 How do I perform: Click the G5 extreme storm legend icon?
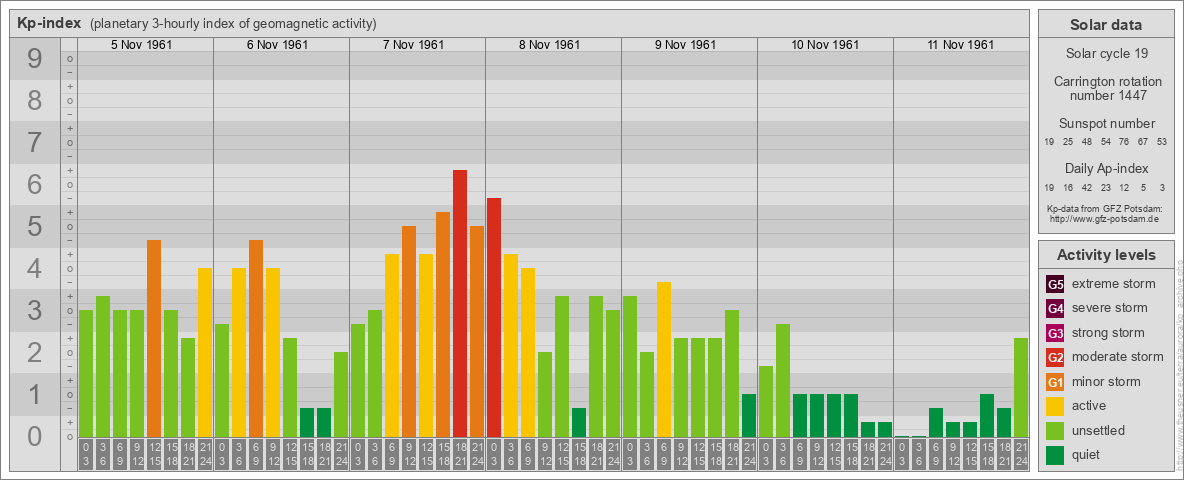click(x=1055, y=284)
